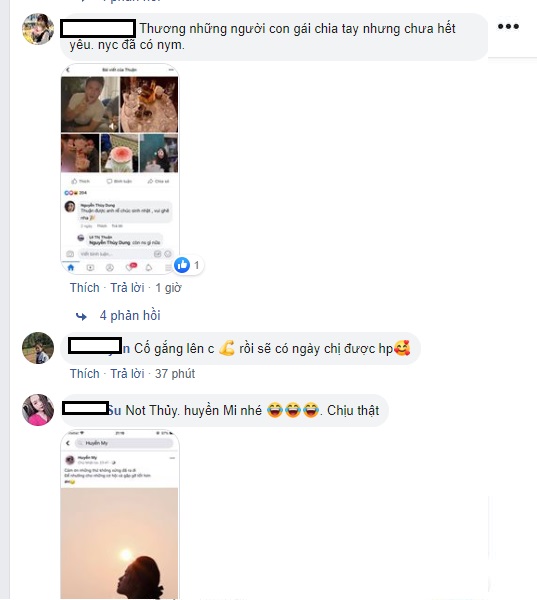Viewport: 537px width, 600px height.
Task: Open third commenter's pink-shirt avatar
Action: [x=38, y=410]
